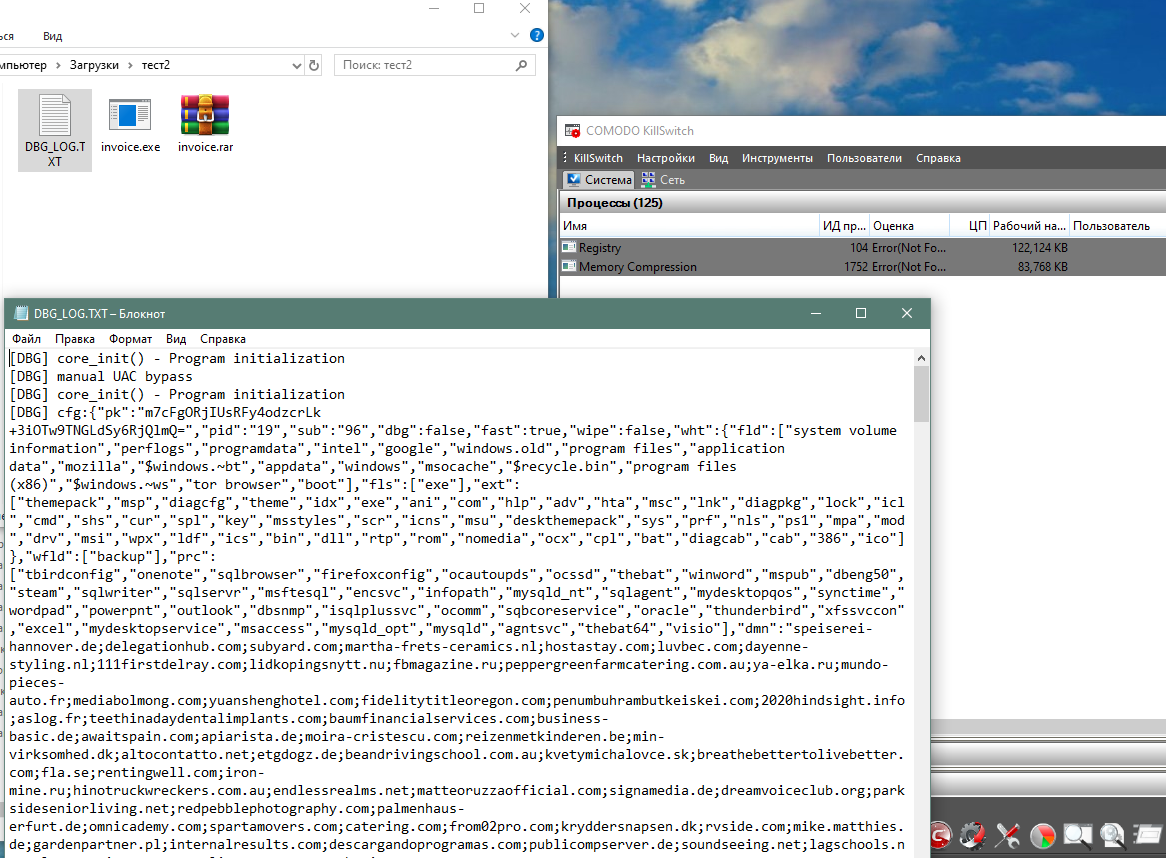Click the window magnifier search icon
Screen dimensions: 1166x858
click(1078, 836)
